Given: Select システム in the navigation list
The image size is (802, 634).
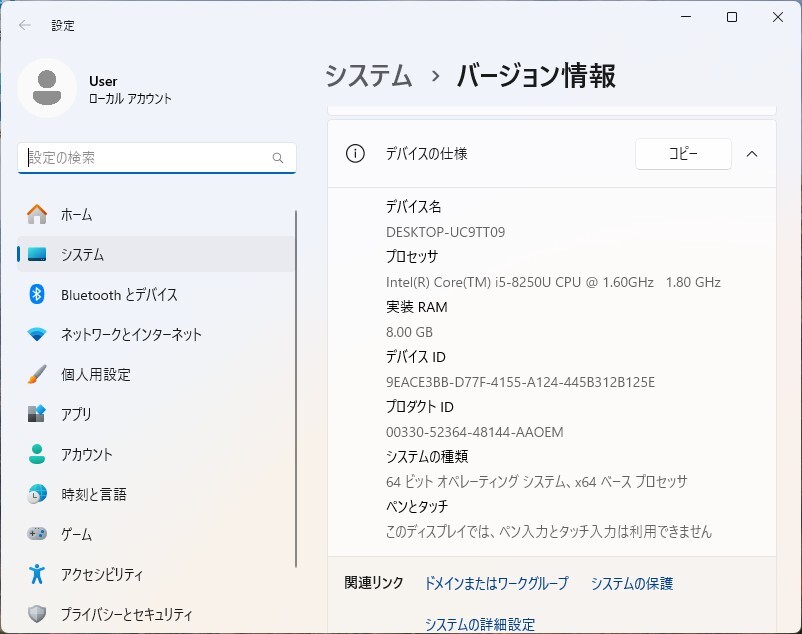Looking at the screenshot, I should [x=156, y=254].
